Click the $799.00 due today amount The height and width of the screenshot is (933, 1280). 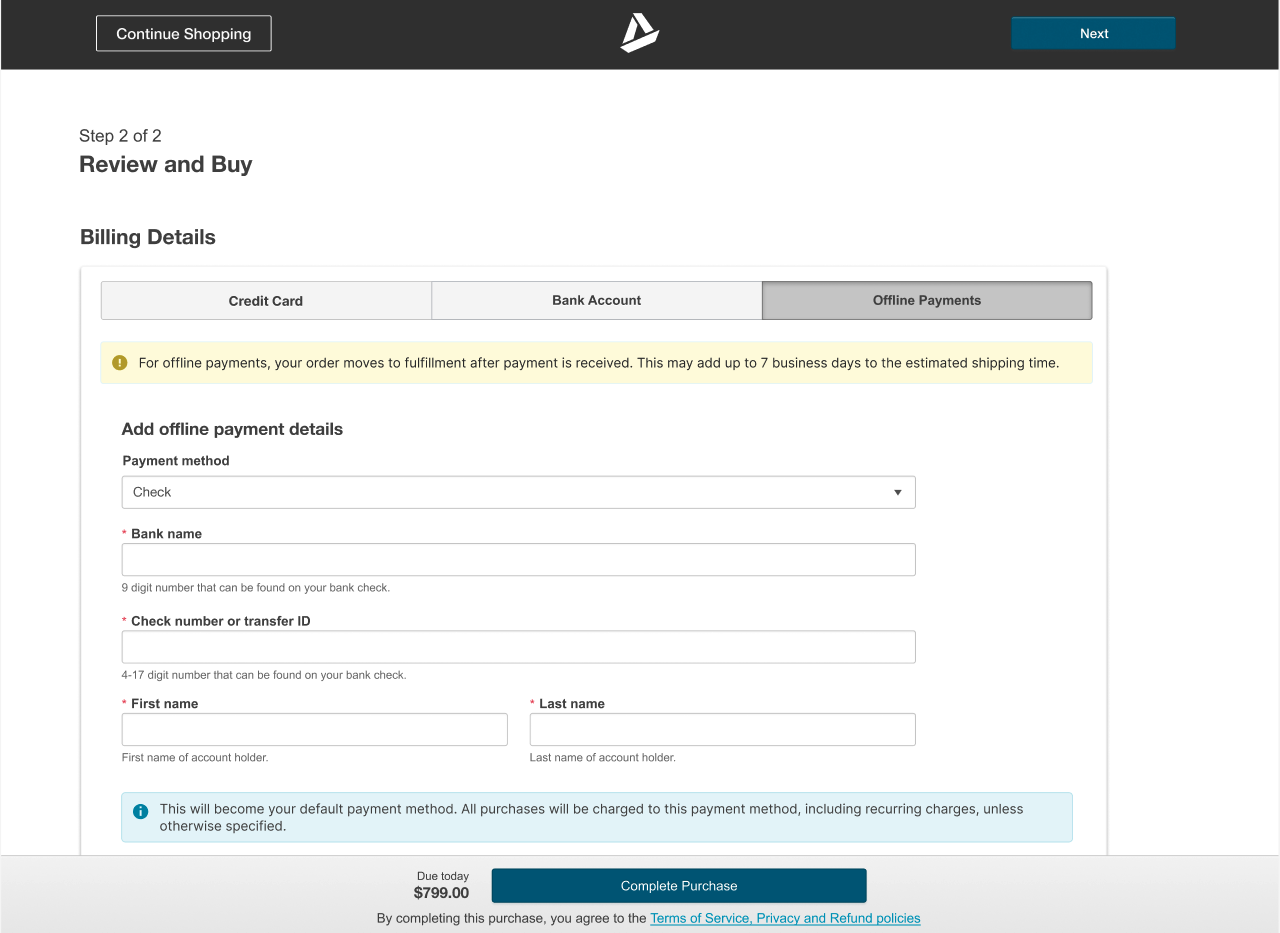tap(441, 893)
